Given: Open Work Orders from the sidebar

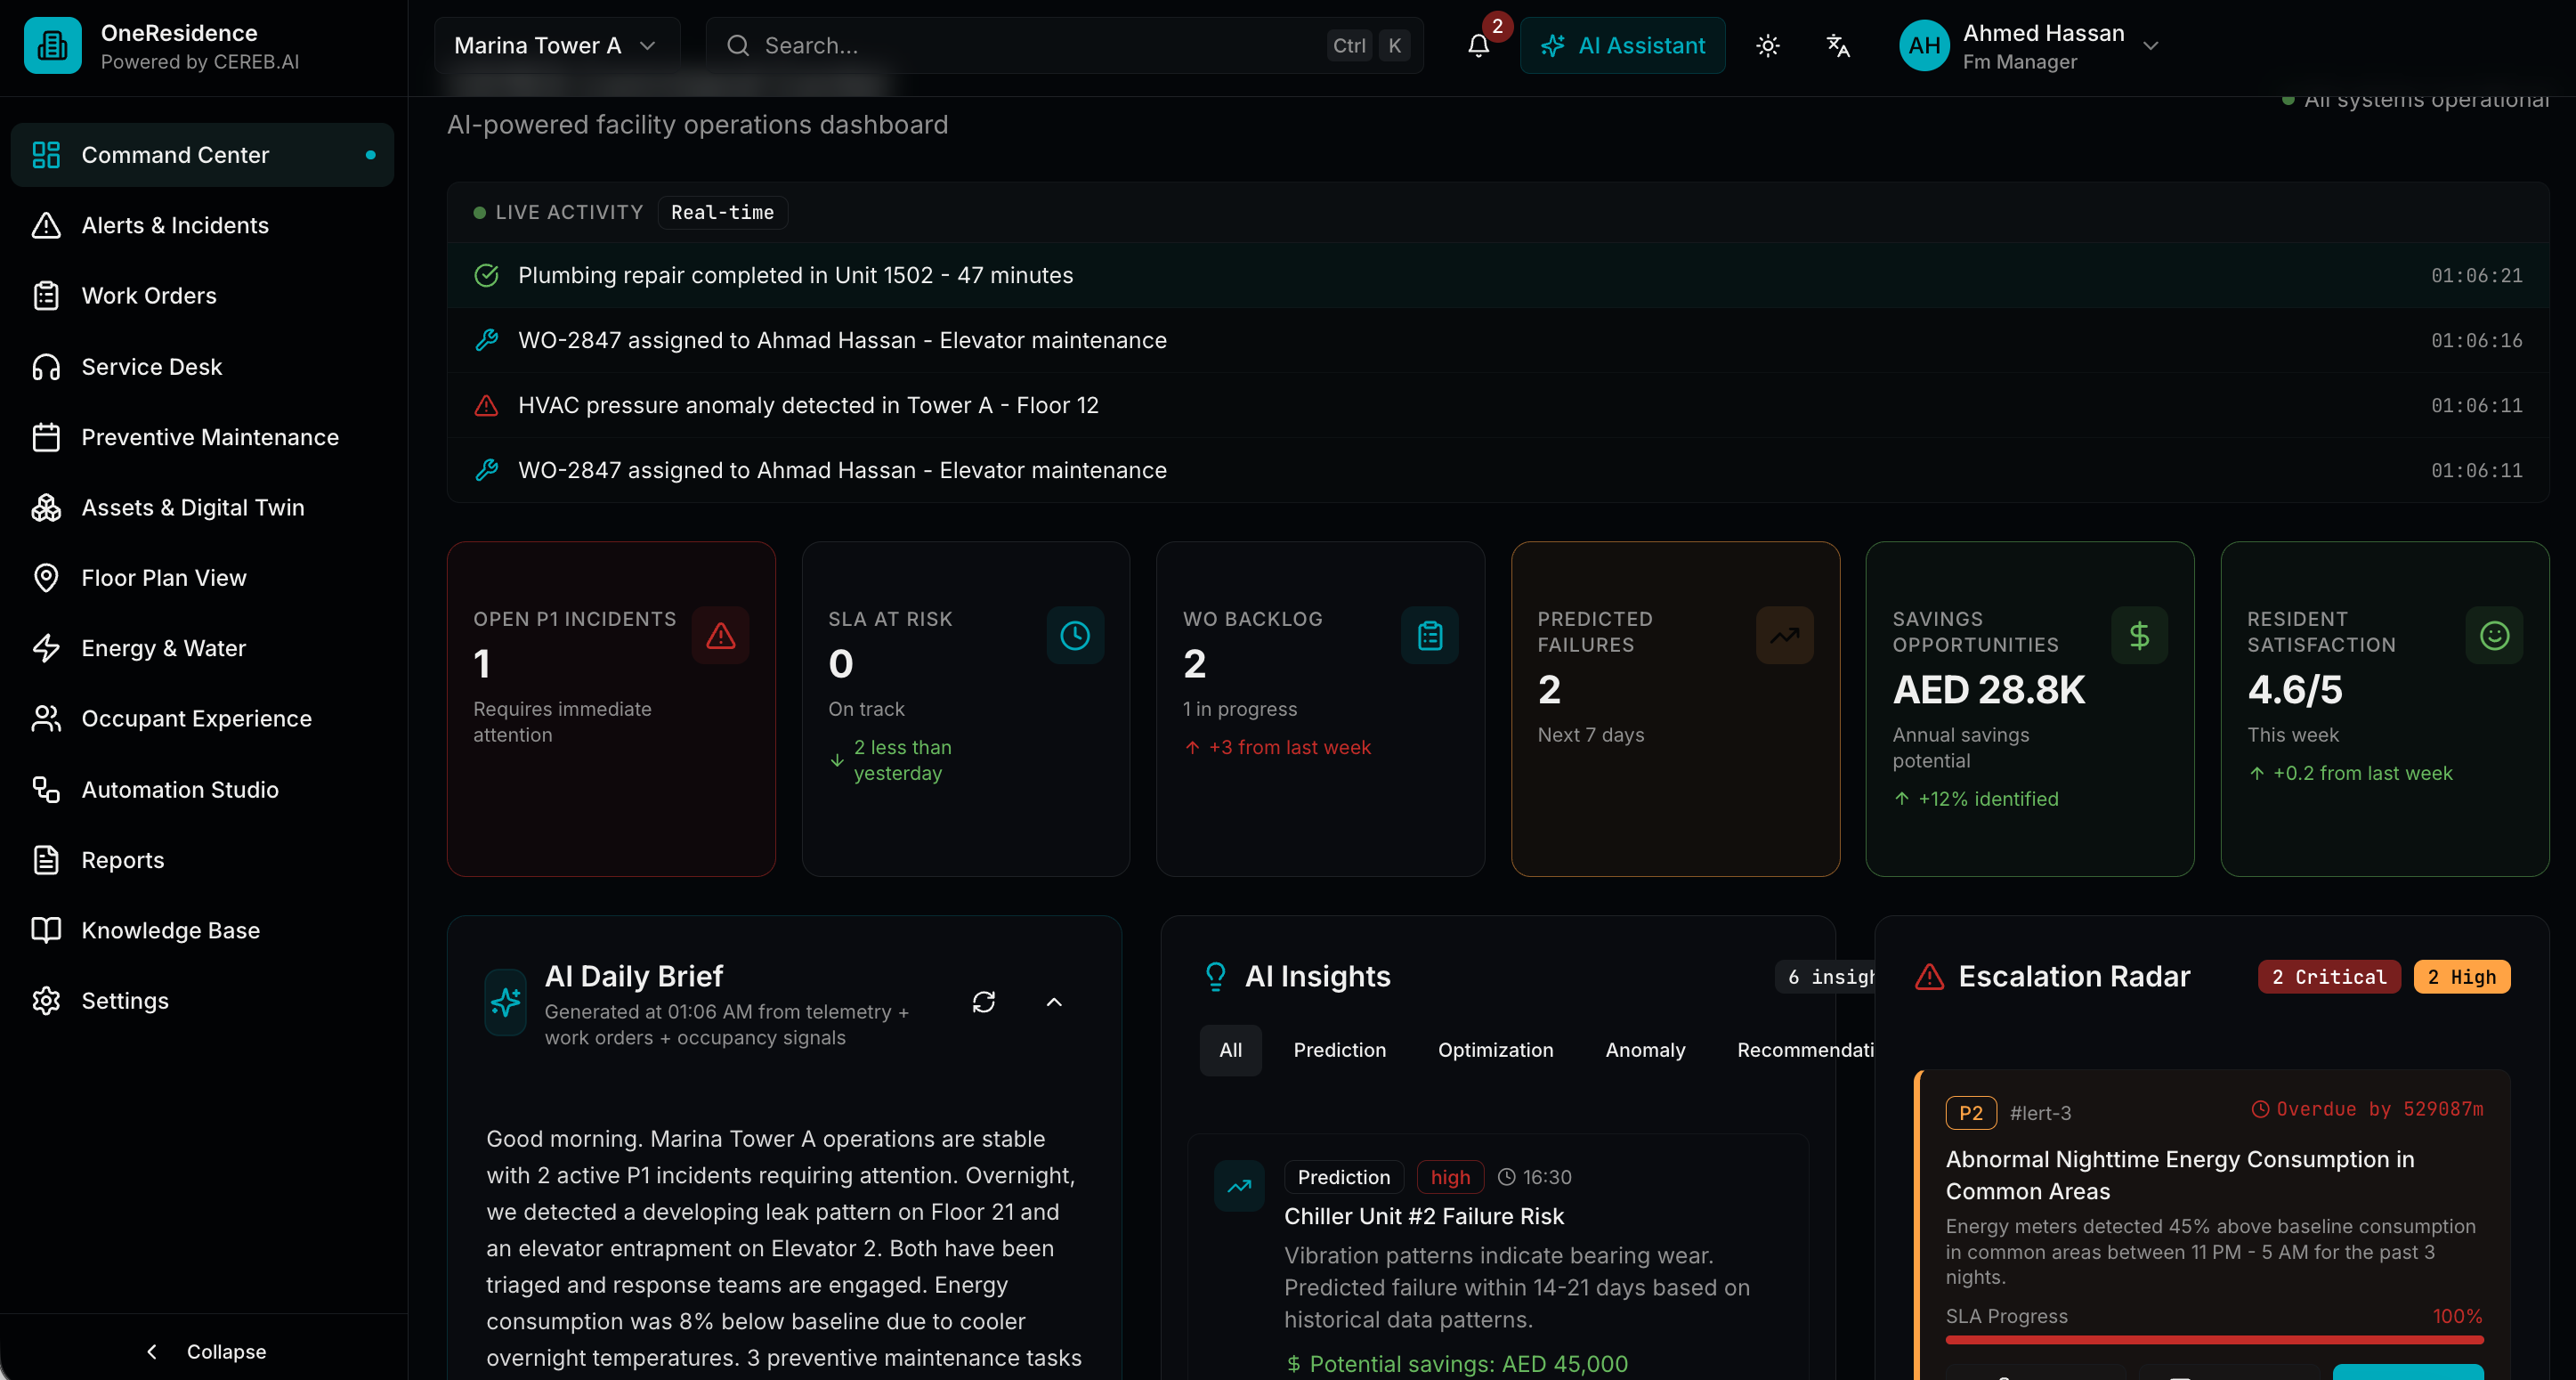Looking at the screenshot, I should (x=149, y=295).
